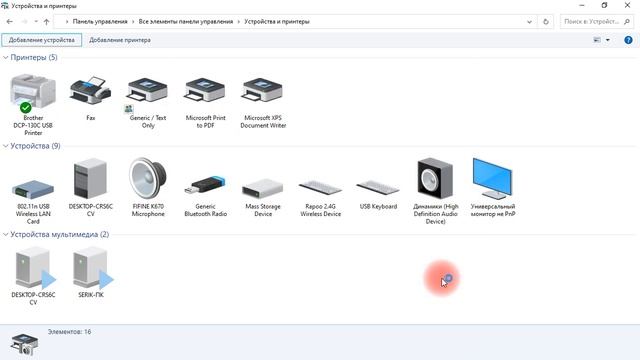Go back with the left arrow
The image size is (640, 360).
click(x=10, y=22)
